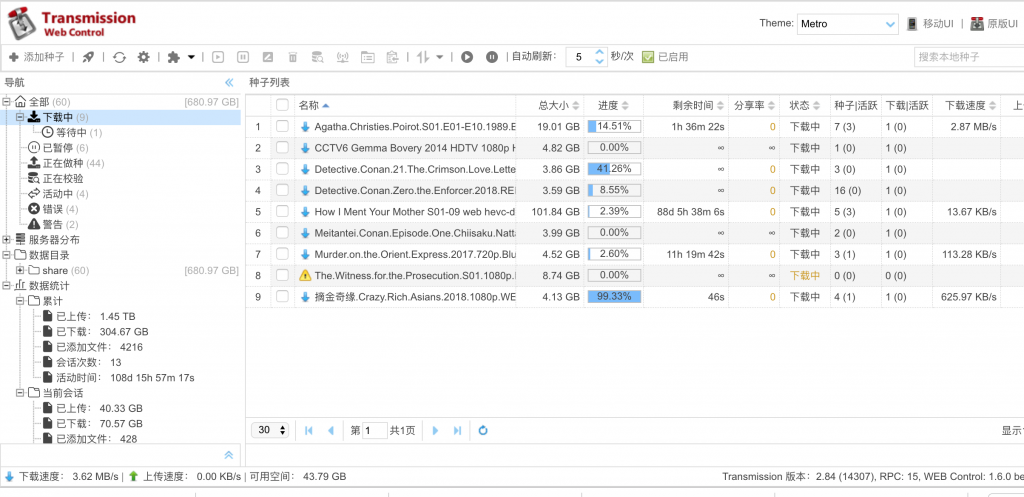
Task: Check the Agatha.Christies.Poirot row checkbox
Action: coord(282,127)
